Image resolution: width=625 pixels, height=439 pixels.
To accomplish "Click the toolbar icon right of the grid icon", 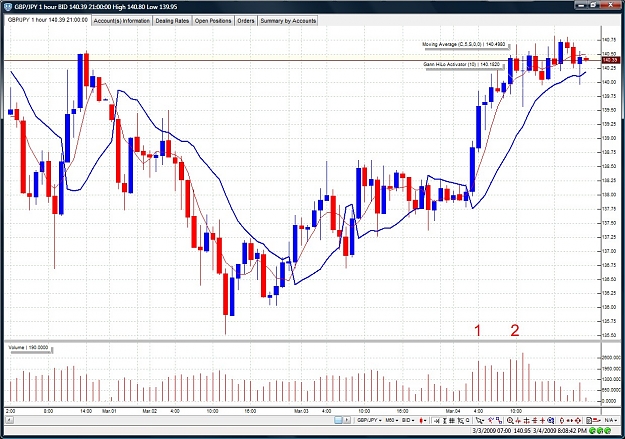I will coord(460,420).
